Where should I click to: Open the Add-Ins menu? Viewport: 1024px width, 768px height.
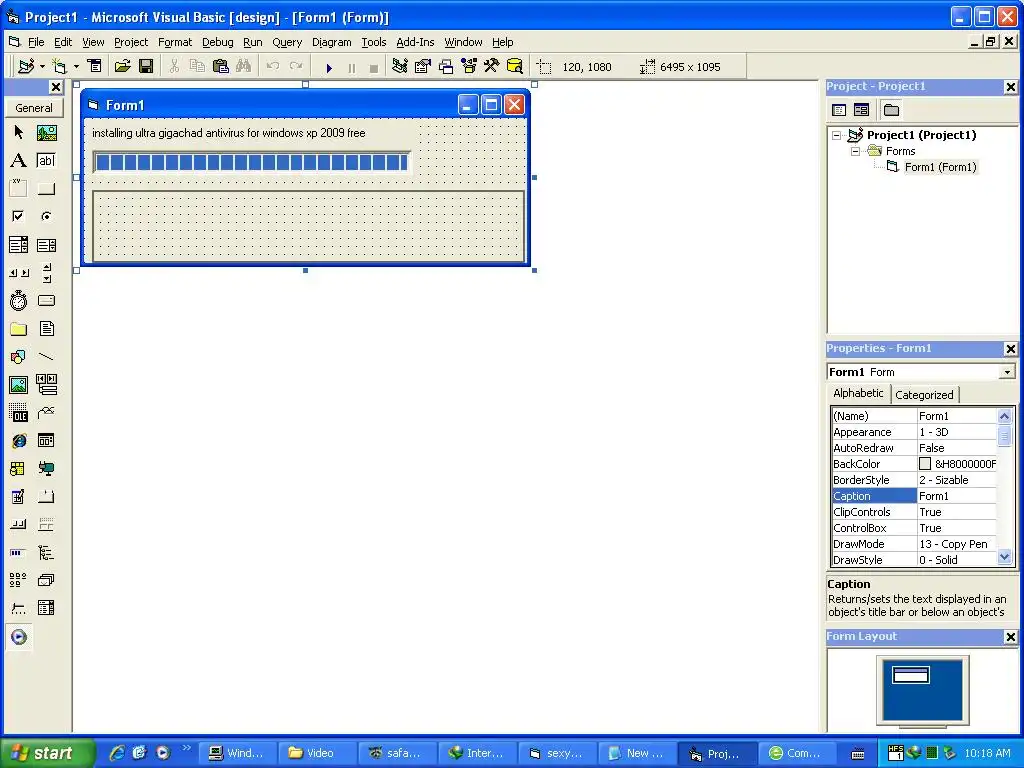(415, 42)
